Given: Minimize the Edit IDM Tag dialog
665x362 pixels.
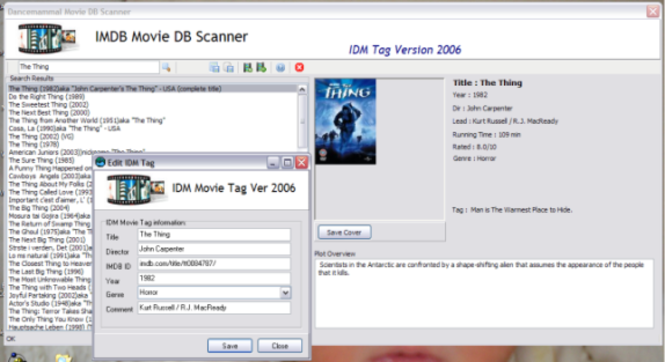Looking at the screenshot, I should pyautogui.click(x=273, y=162).
